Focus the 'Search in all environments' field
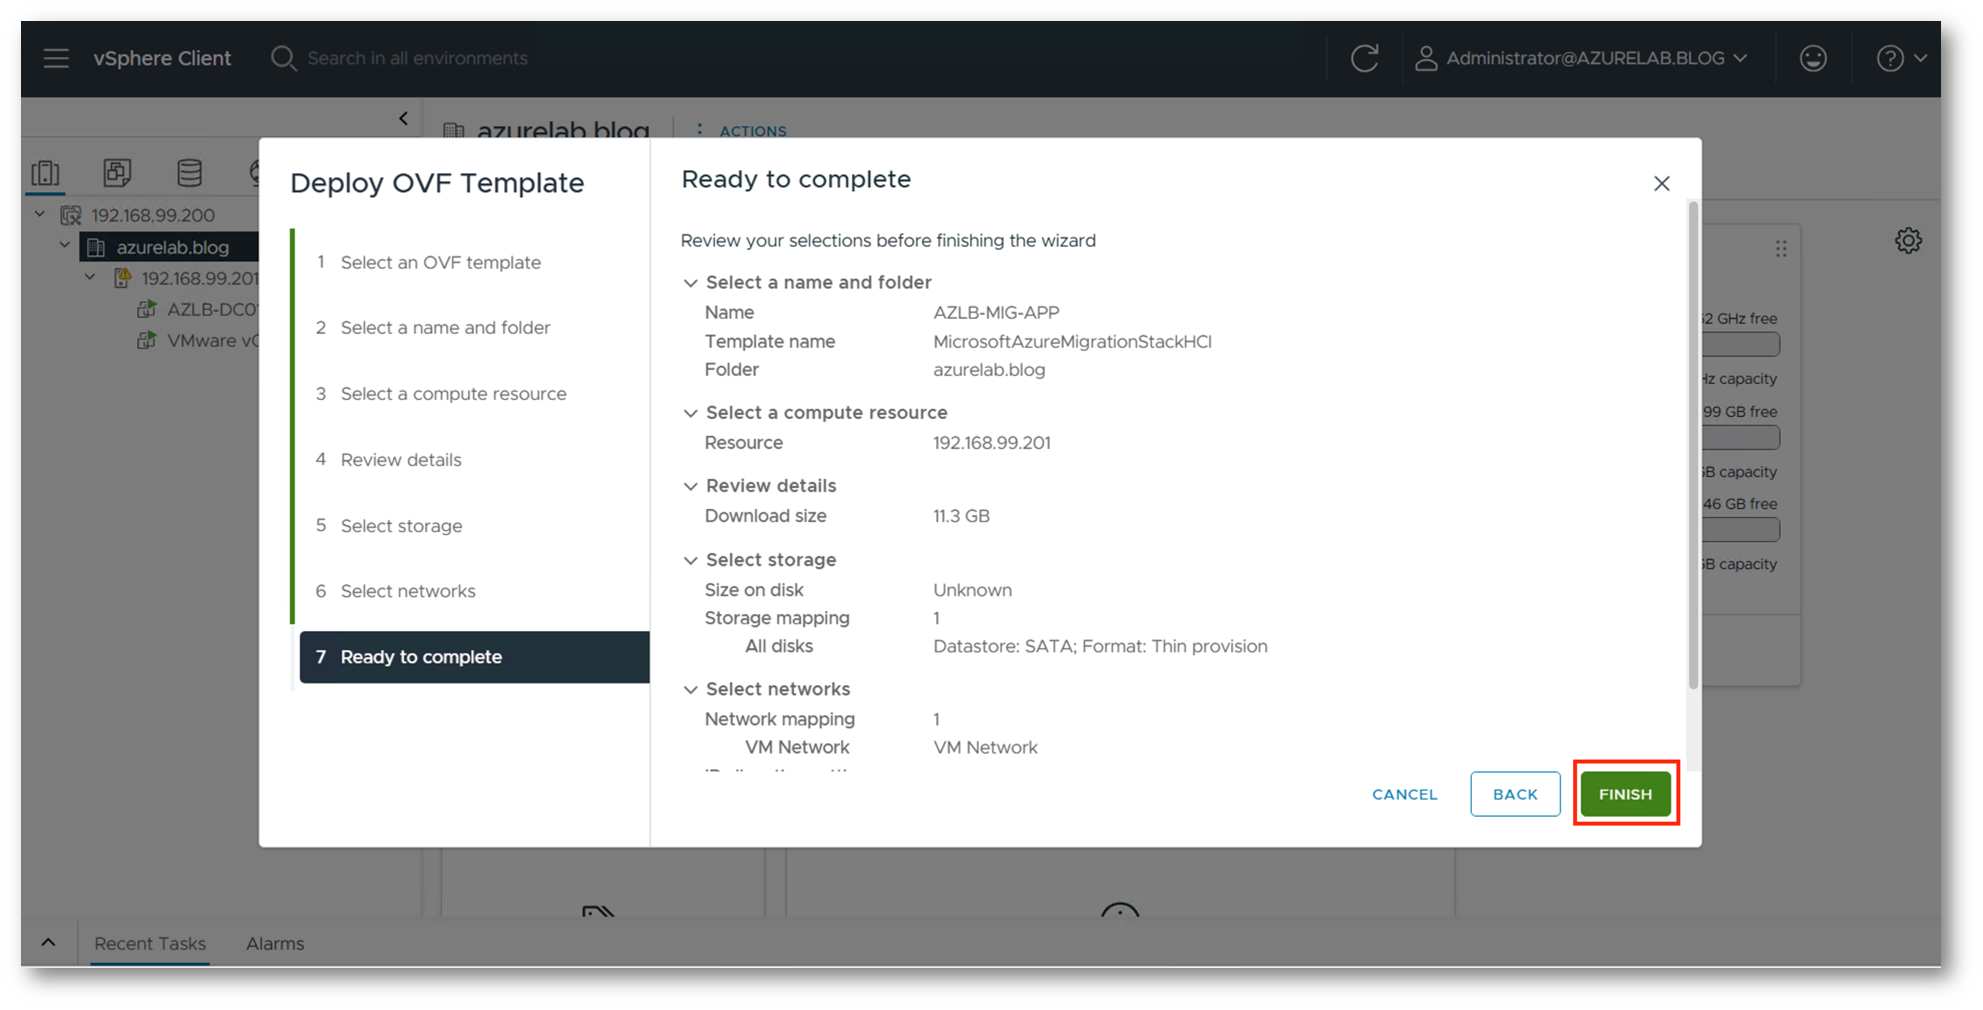Screen dimensions: 1983x1010 (417, 58)
